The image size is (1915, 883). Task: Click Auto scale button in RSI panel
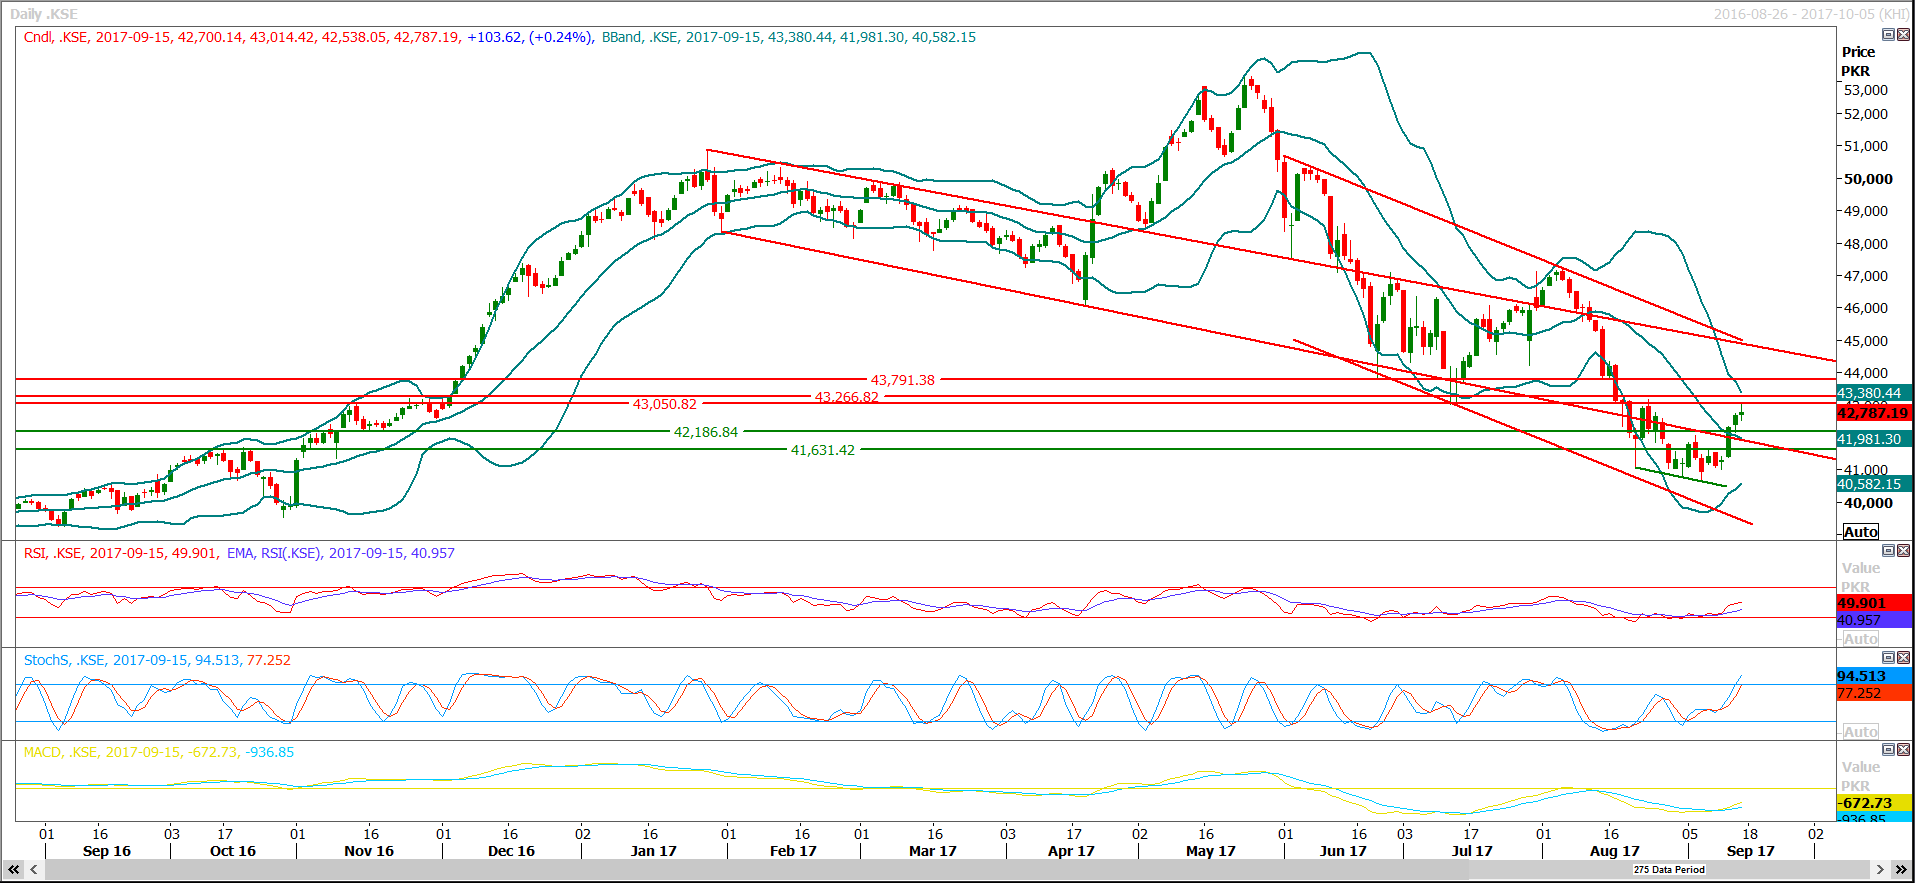coord(1861,639)
